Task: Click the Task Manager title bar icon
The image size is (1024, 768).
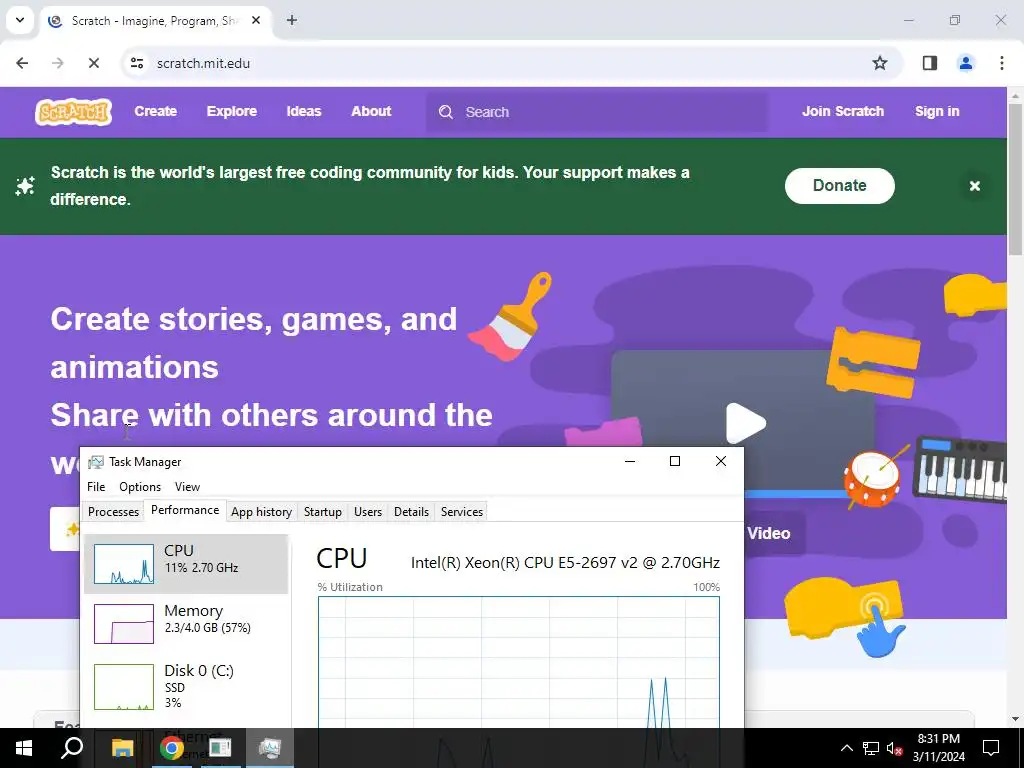Action: coord(95,462)
